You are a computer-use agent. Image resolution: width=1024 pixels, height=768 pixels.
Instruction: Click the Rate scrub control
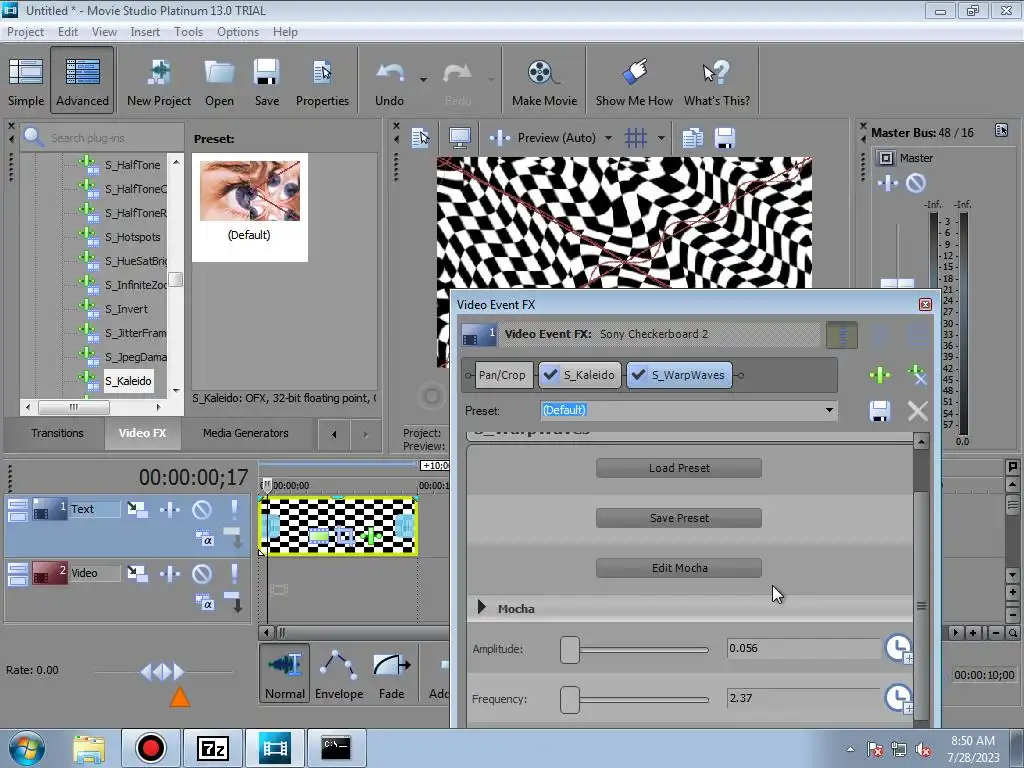click(163, 671)
